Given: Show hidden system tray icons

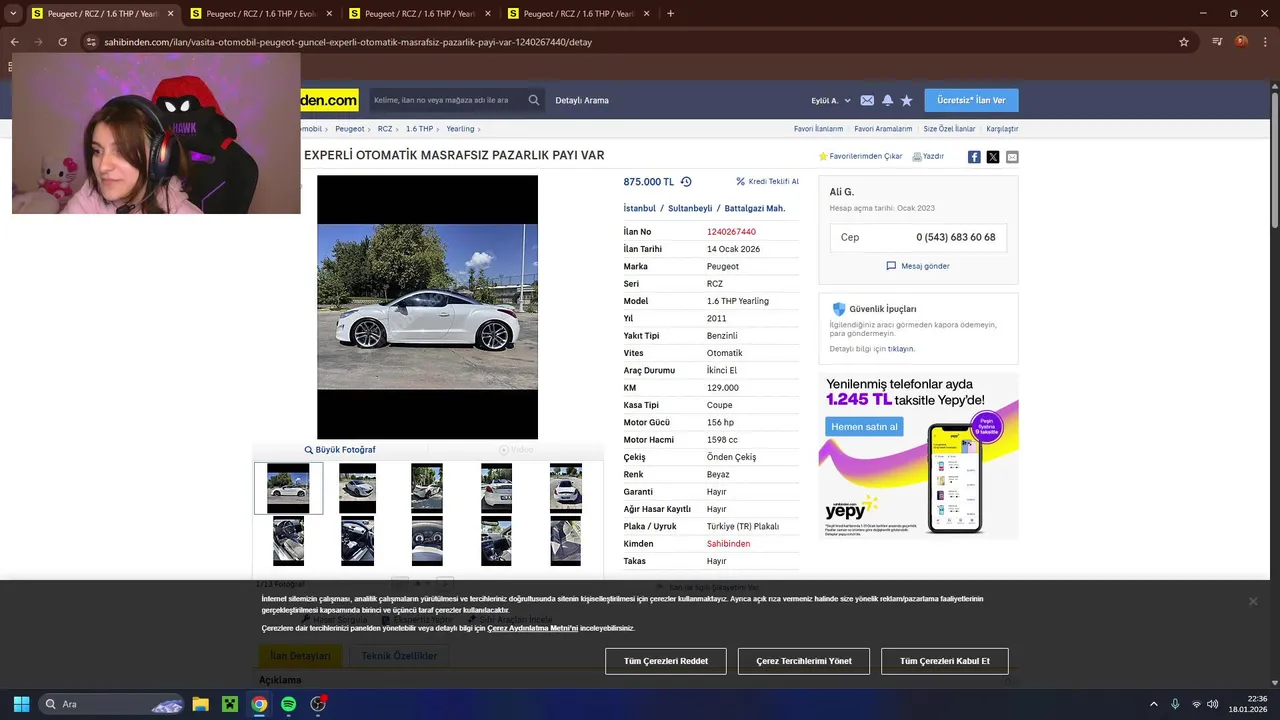Looking at the screenshot, I should (x=1153, y=704).
